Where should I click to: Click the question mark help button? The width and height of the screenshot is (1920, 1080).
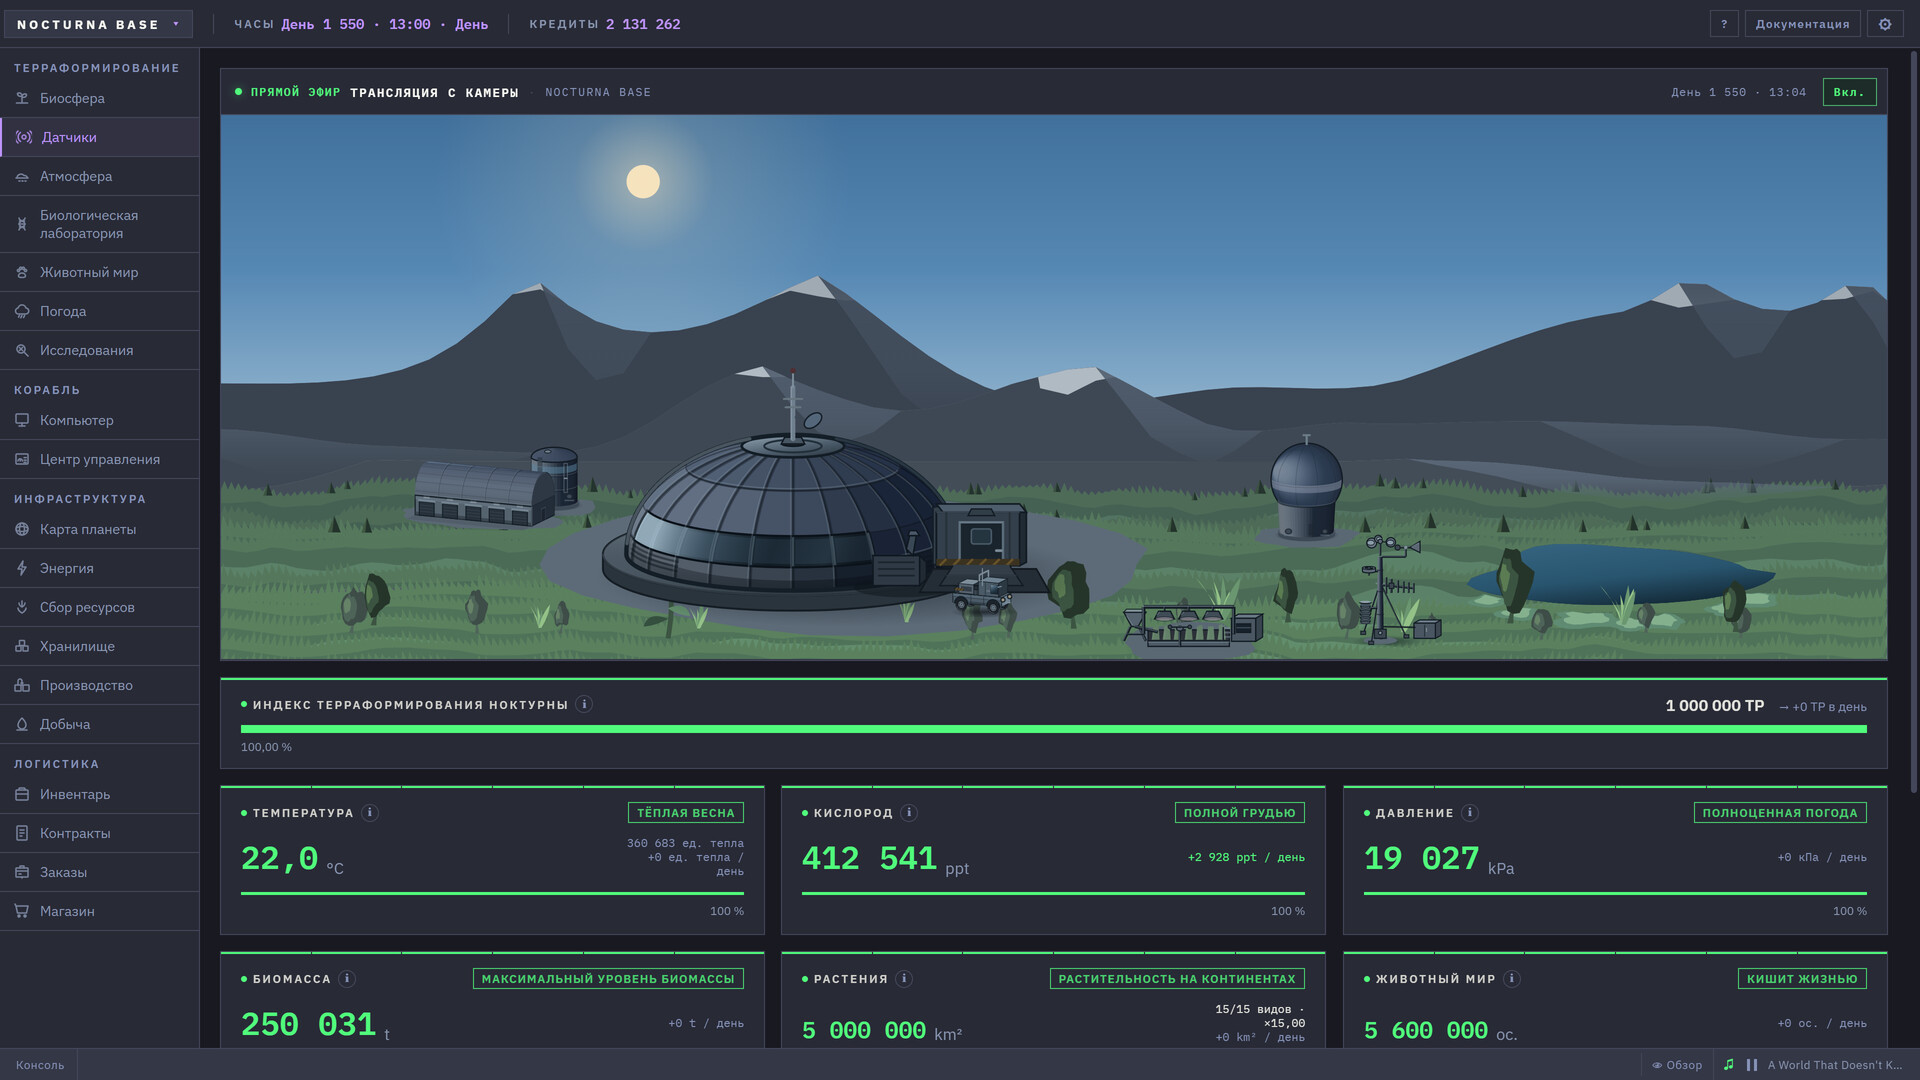pyautogui.click(x=1723, y=24)
